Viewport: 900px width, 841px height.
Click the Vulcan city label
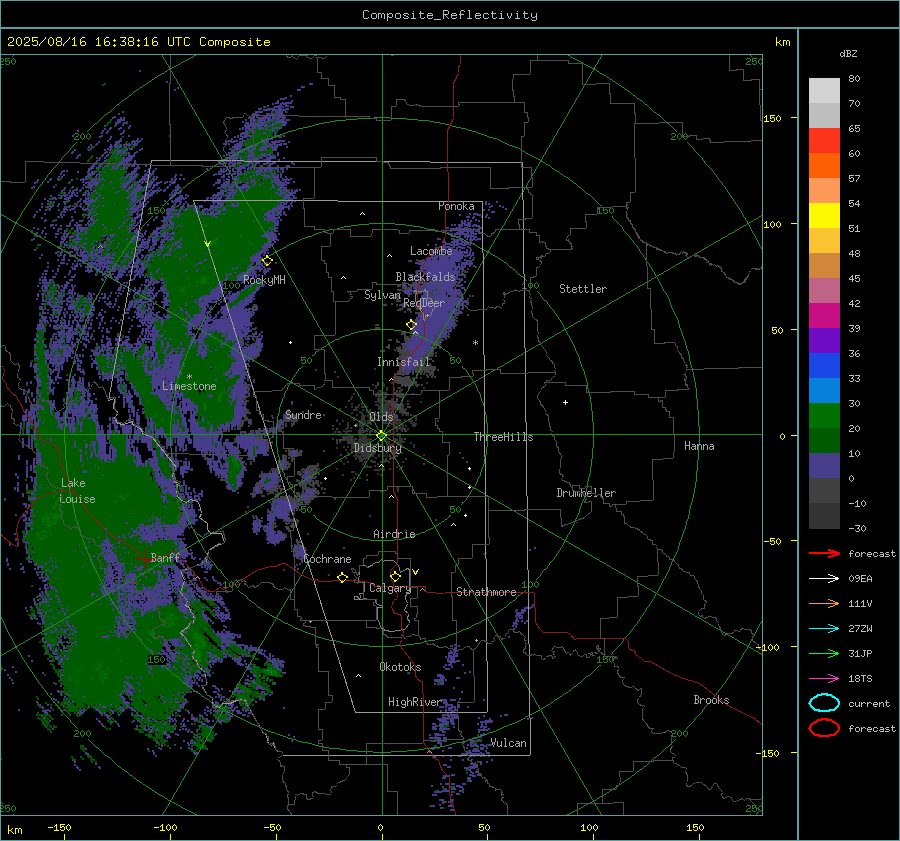(x=508, y=743)
